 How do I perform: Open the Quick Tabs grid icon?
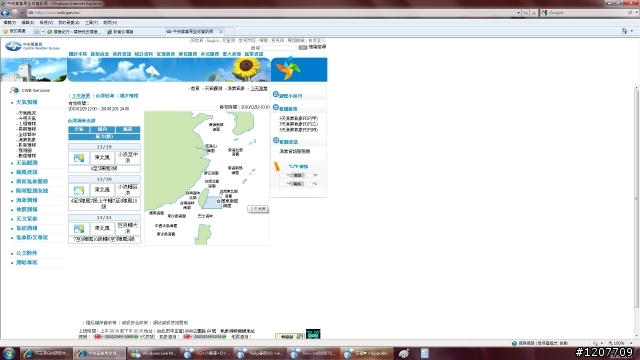(37, 31)
